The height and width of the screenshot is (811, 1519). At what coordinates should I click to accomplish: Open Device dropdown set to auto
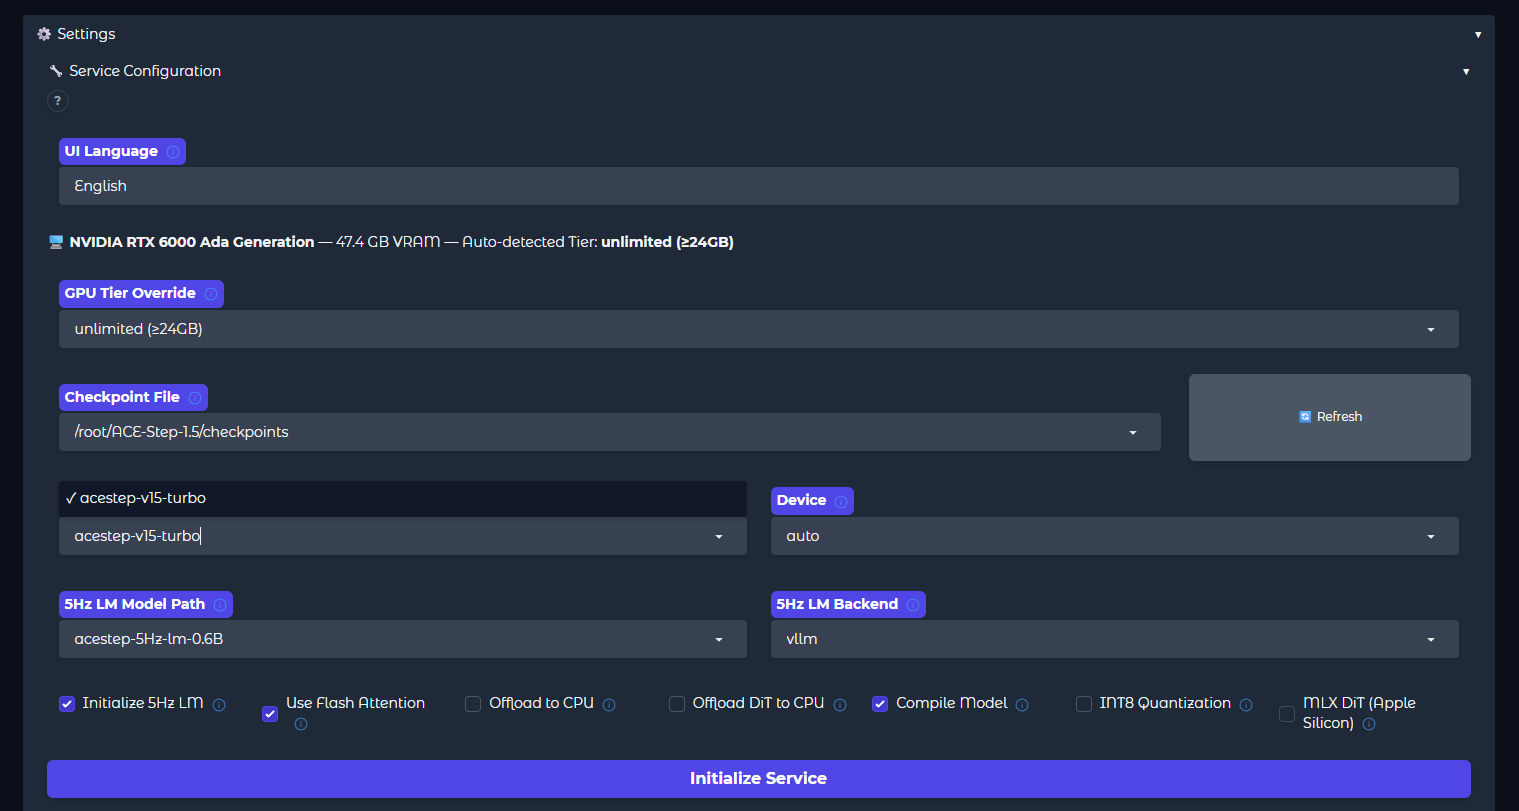coord(1115,536)
